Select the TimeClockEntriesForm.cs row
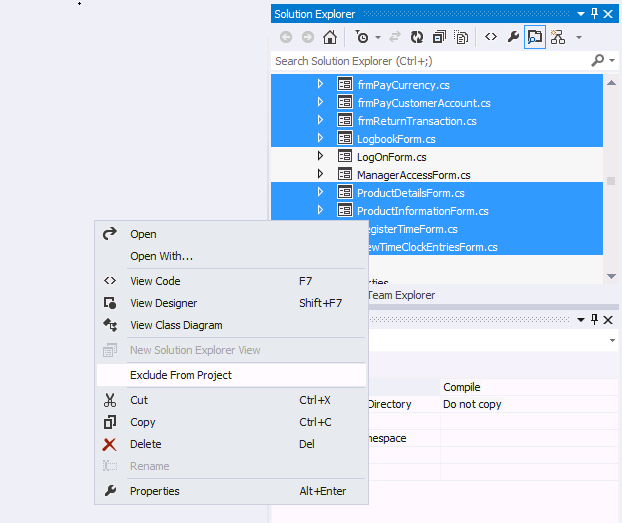 click(x=486, y=247)
